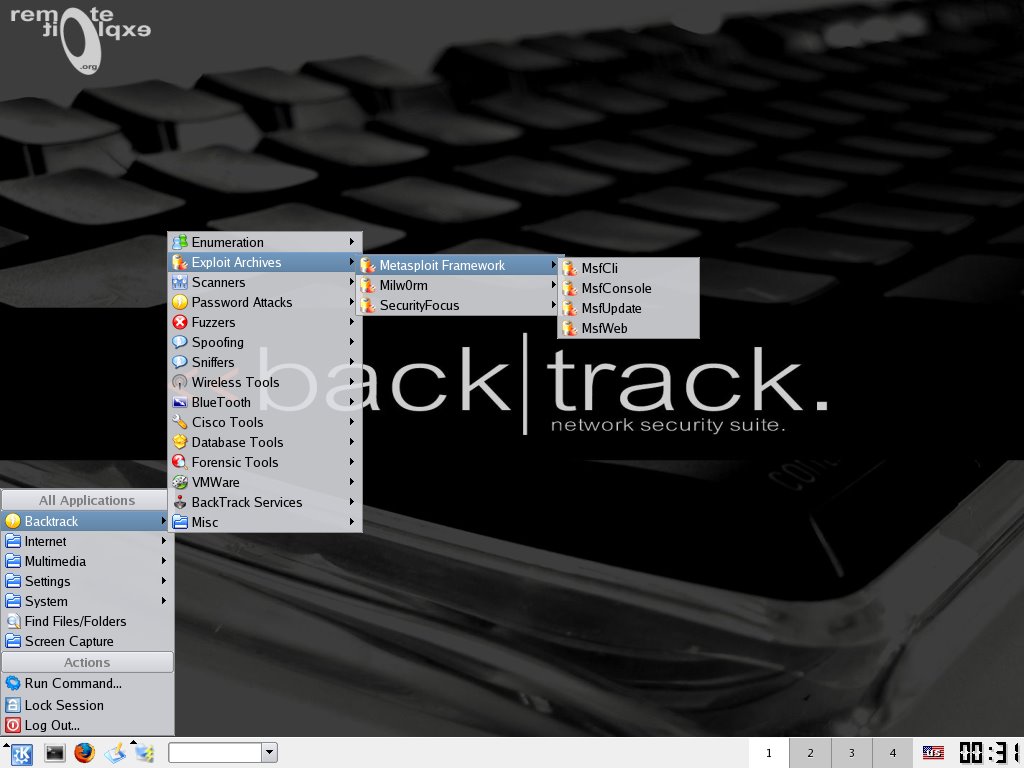Click the Cisco Tools wrench icon
This screenshot has width=1024, height=768.
180,422
